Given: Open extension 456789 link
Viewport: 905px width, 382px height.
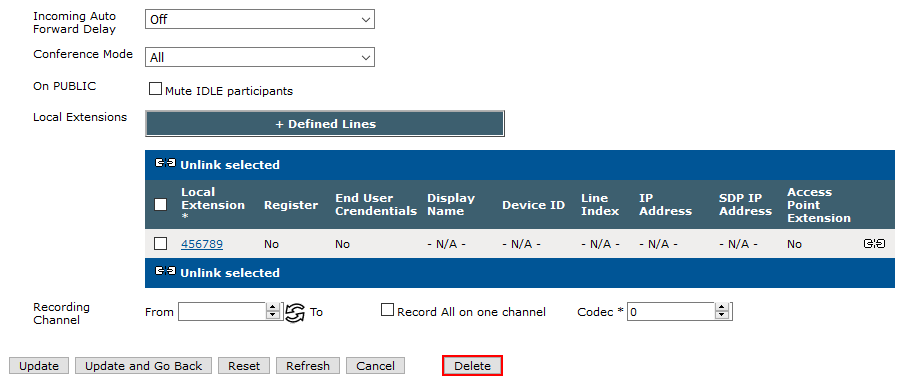Looking at the screenshot, I should coord(202,244).
